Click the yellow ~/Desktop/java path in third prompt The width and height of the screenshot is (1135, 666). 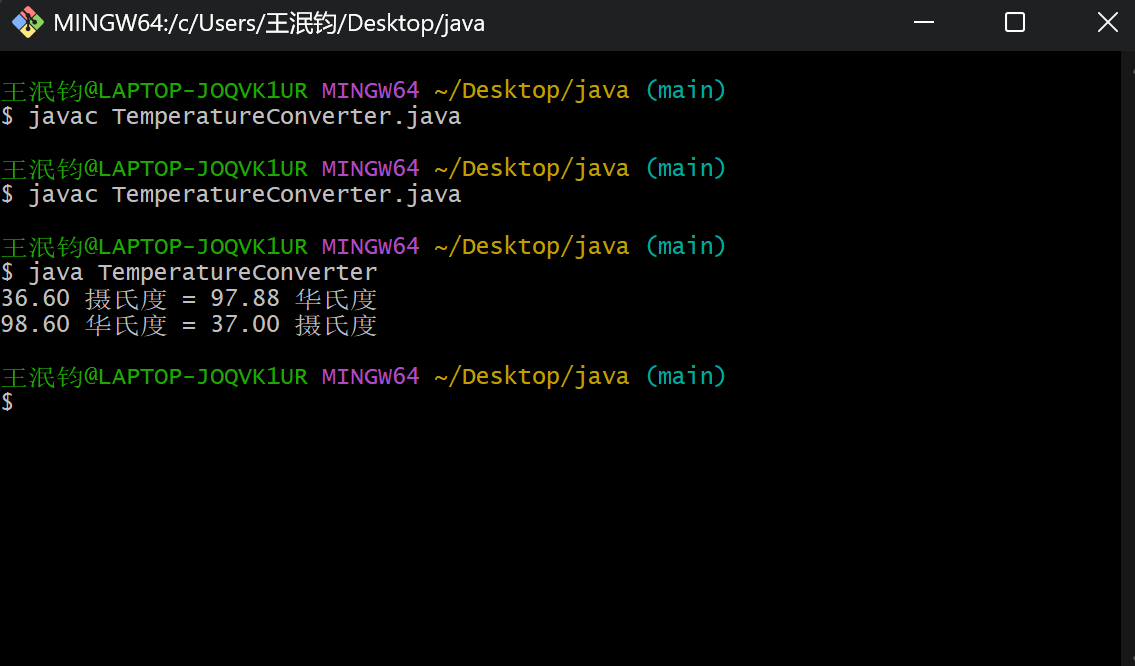coord(531,247)
